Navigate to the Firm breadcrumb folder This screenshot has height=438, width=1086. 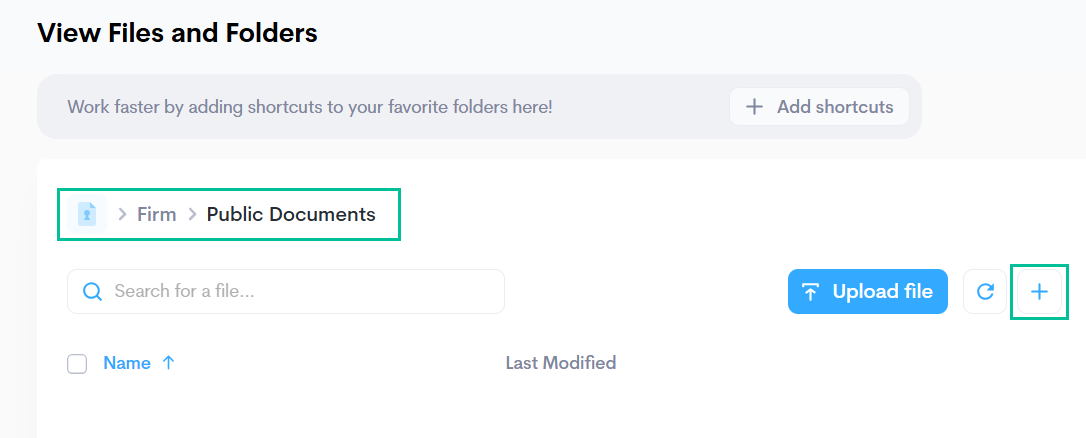157,214
